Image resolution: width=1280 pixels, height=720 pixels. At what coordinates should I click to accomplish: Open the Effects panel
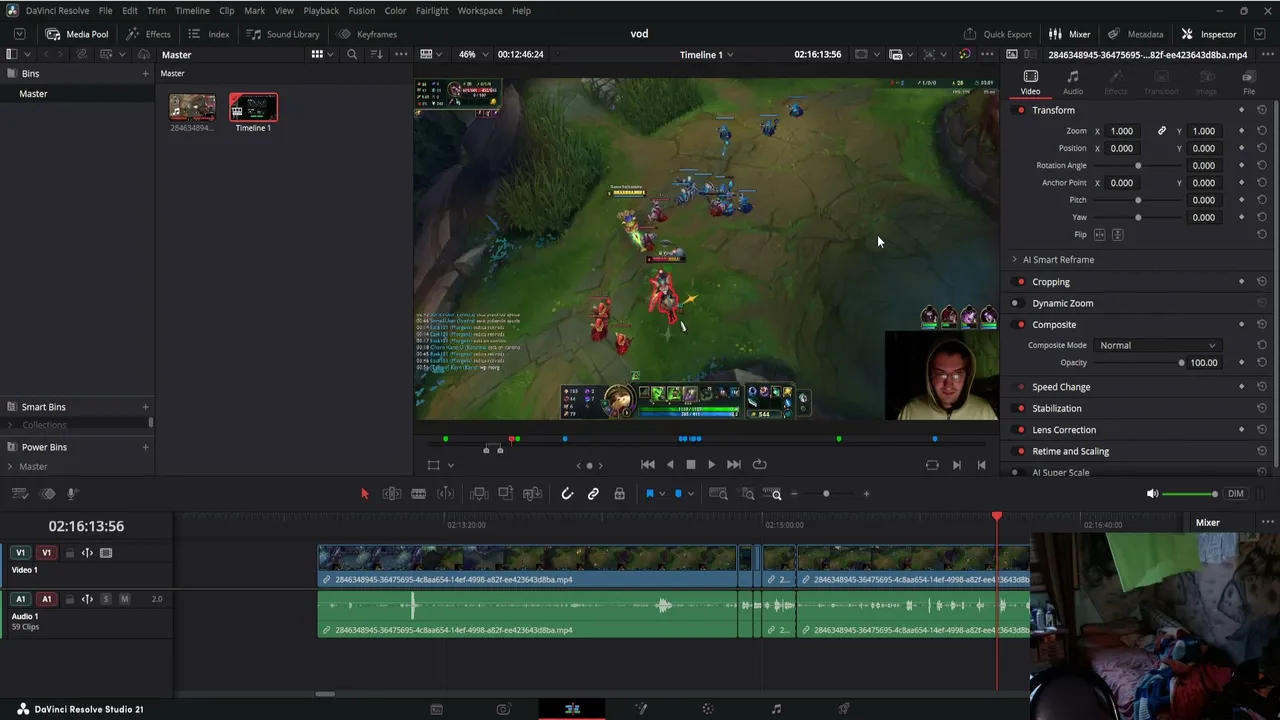[148, 34]
